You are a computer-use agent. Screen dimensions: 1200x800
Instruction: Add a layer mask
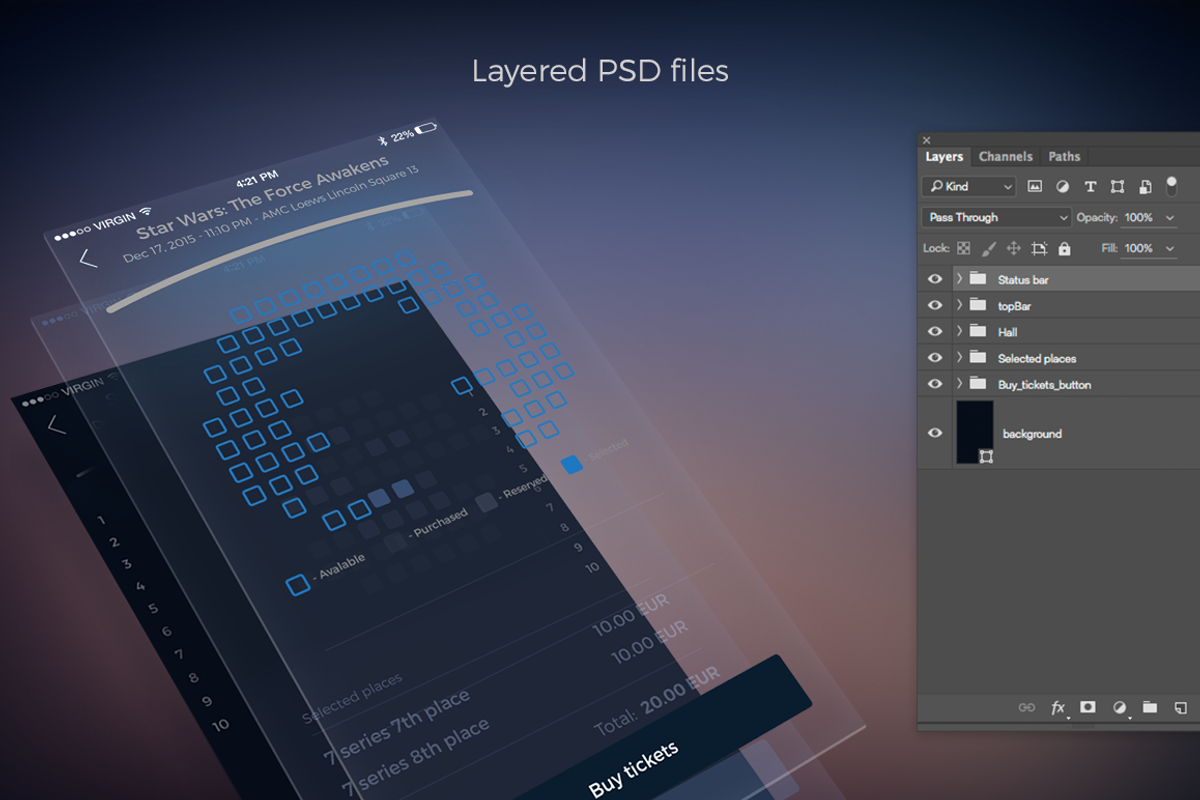1088,707
